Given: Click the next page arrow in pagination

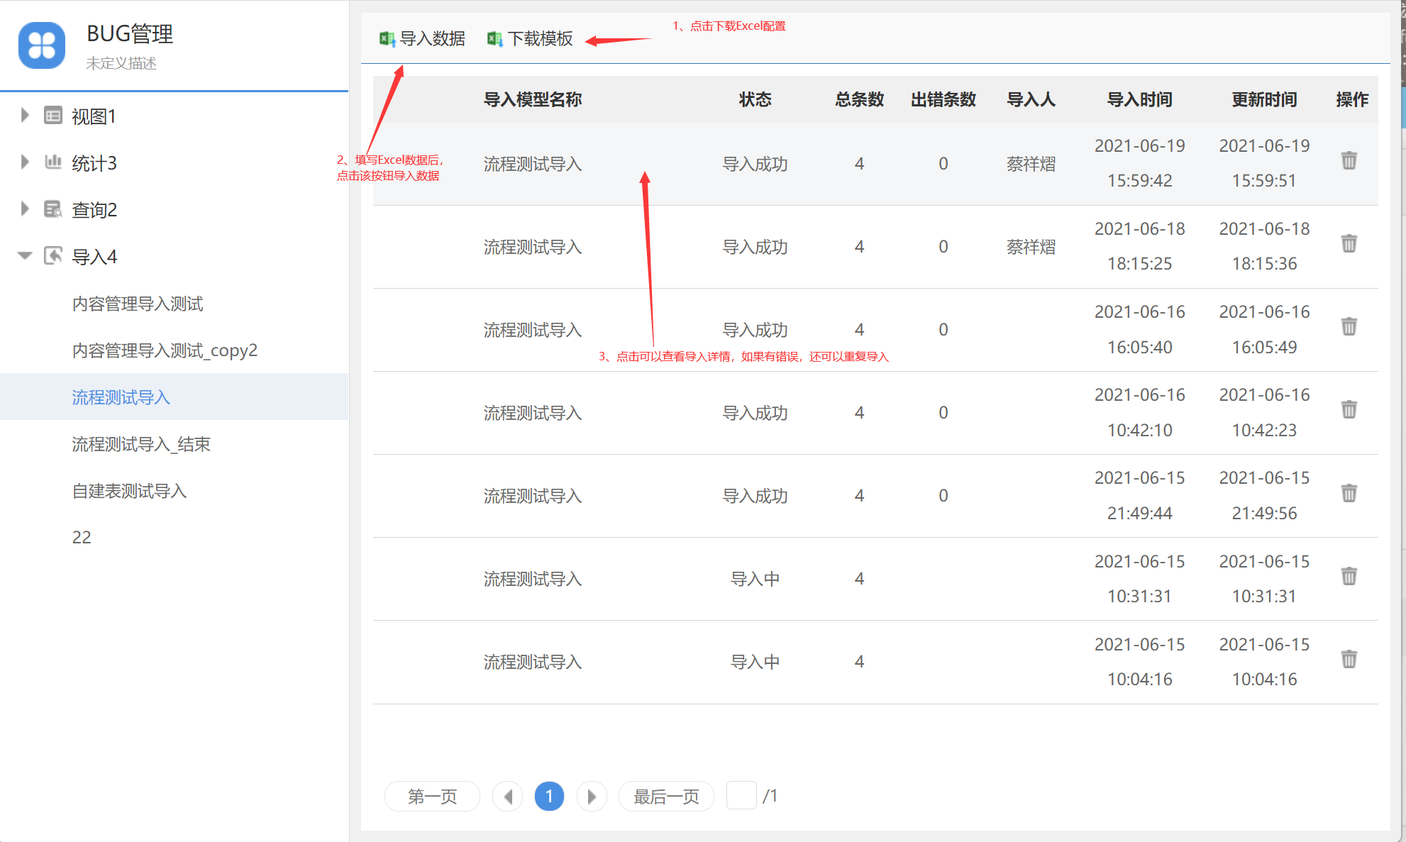Looking at the screenshot, I should (x=591, y=796).
